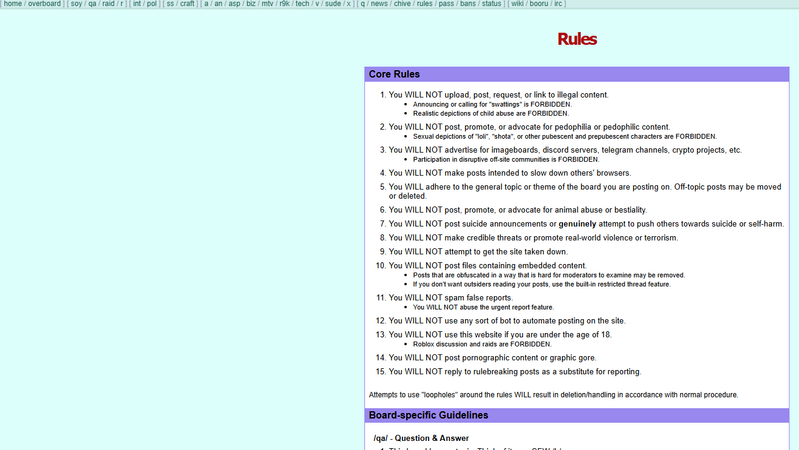The width and height of the screenshot is (799, 450).
Task: Go to the booru link
Action: 539,4
